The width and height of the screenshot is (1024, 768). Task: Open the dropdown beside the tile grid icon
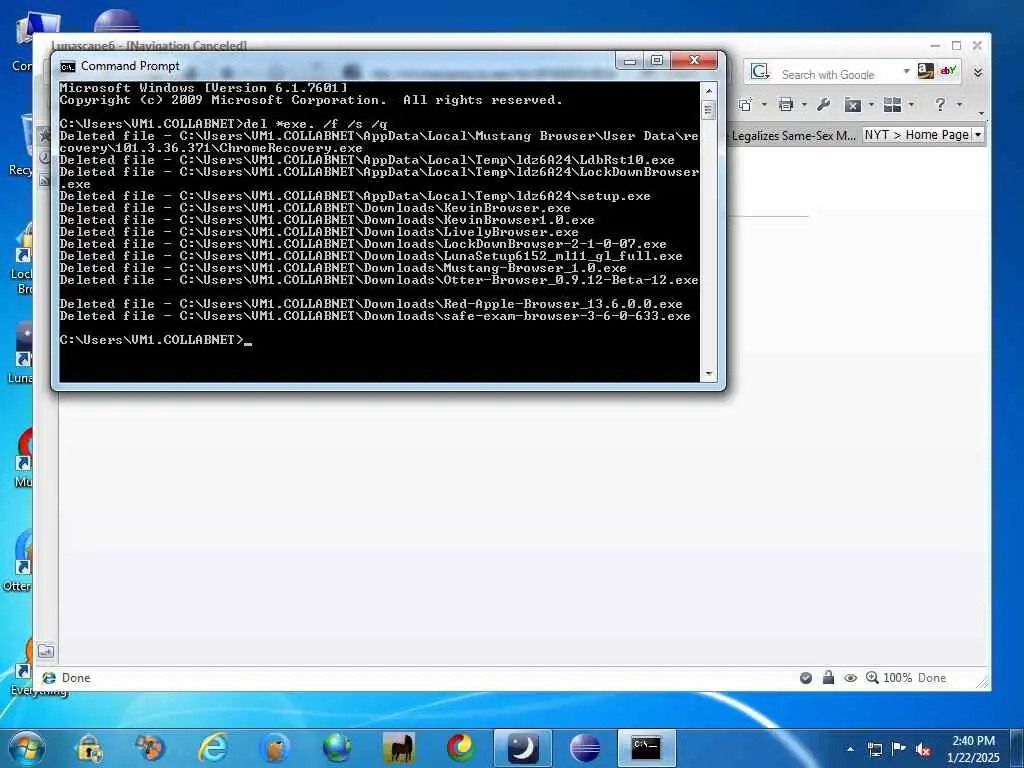pyautogui.click(x=911, y=104)
